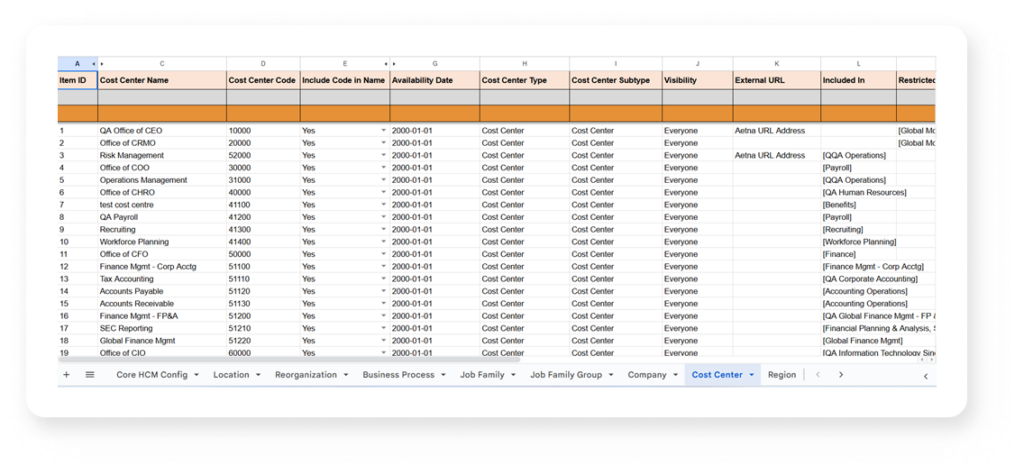
Task: Select the Cost Center Code header cell
Action: (x=263, y=80)
